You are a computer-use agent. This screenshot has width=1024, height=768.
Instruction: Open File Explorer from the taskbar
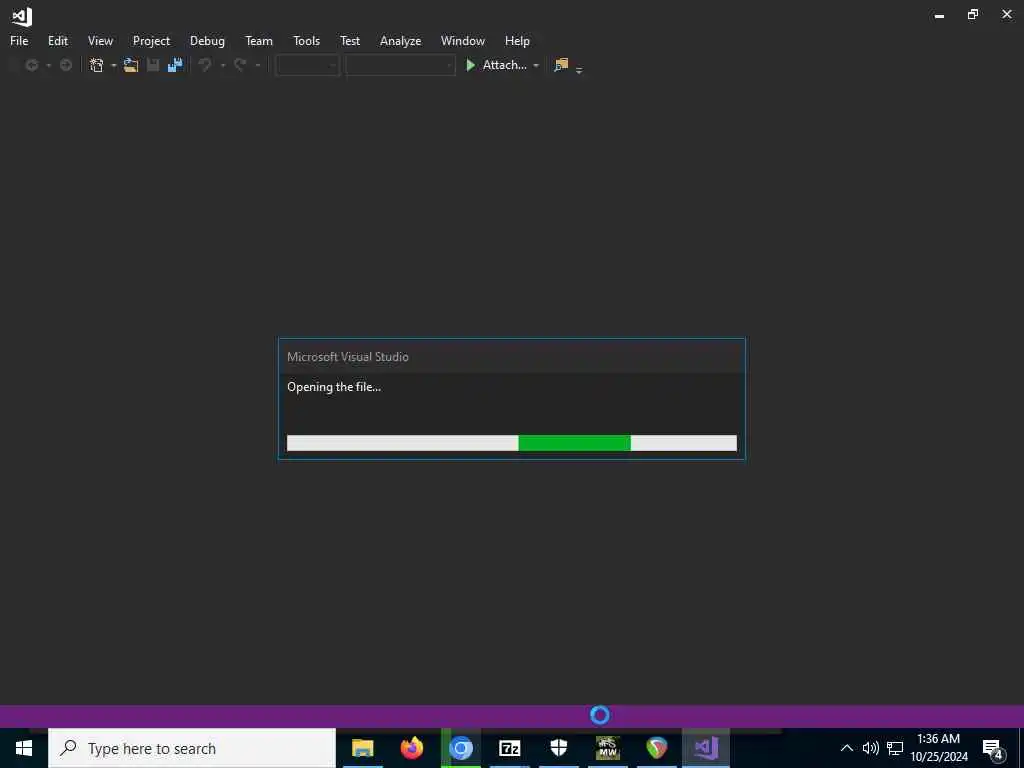point(362,748)
